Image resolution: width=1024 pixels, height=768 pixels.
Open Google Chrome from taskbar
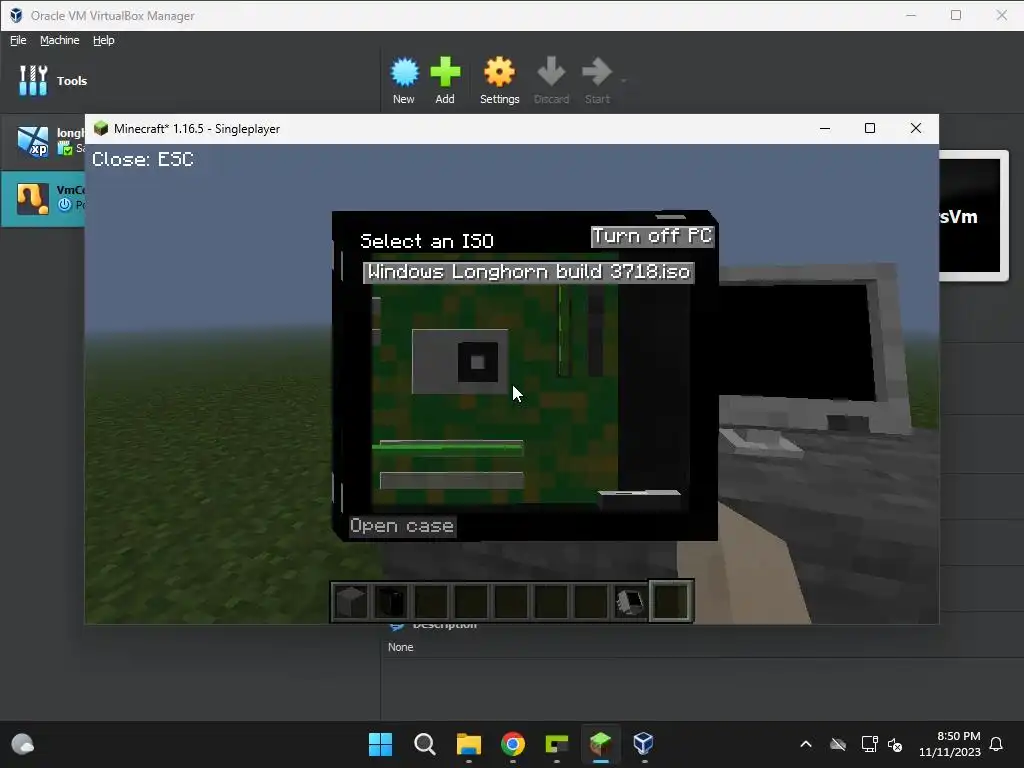513,744
